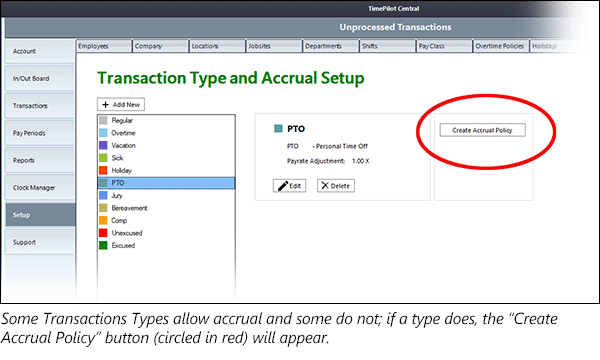Click the Create Accrual Policy button
The image size is (600, 360).
(482, 130)
